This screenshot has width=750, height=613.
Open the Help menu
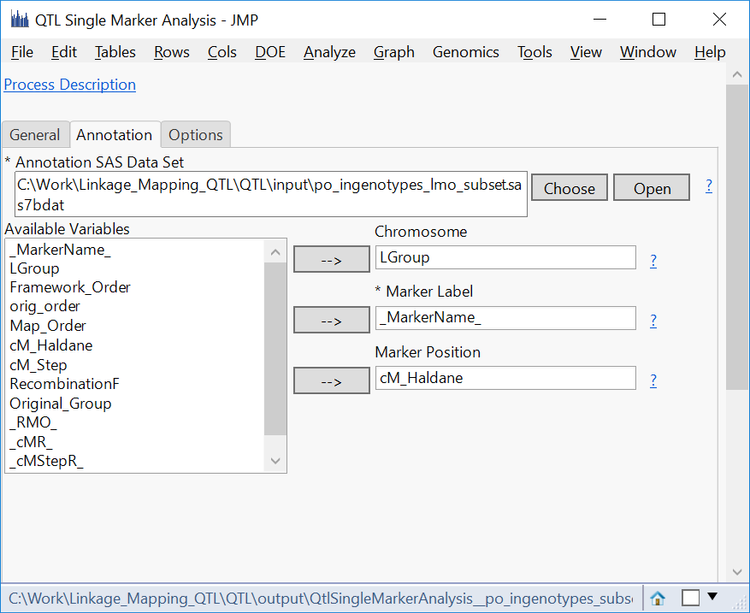pyautogui.click(x=710, y=52)
